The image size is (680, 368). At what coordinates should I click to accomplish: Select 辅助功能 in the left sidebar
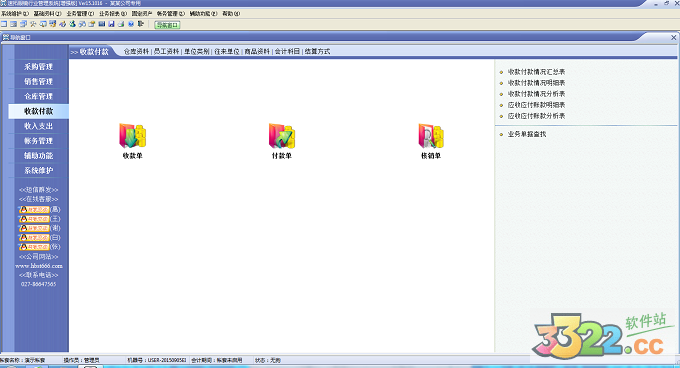tap(39, 156)
